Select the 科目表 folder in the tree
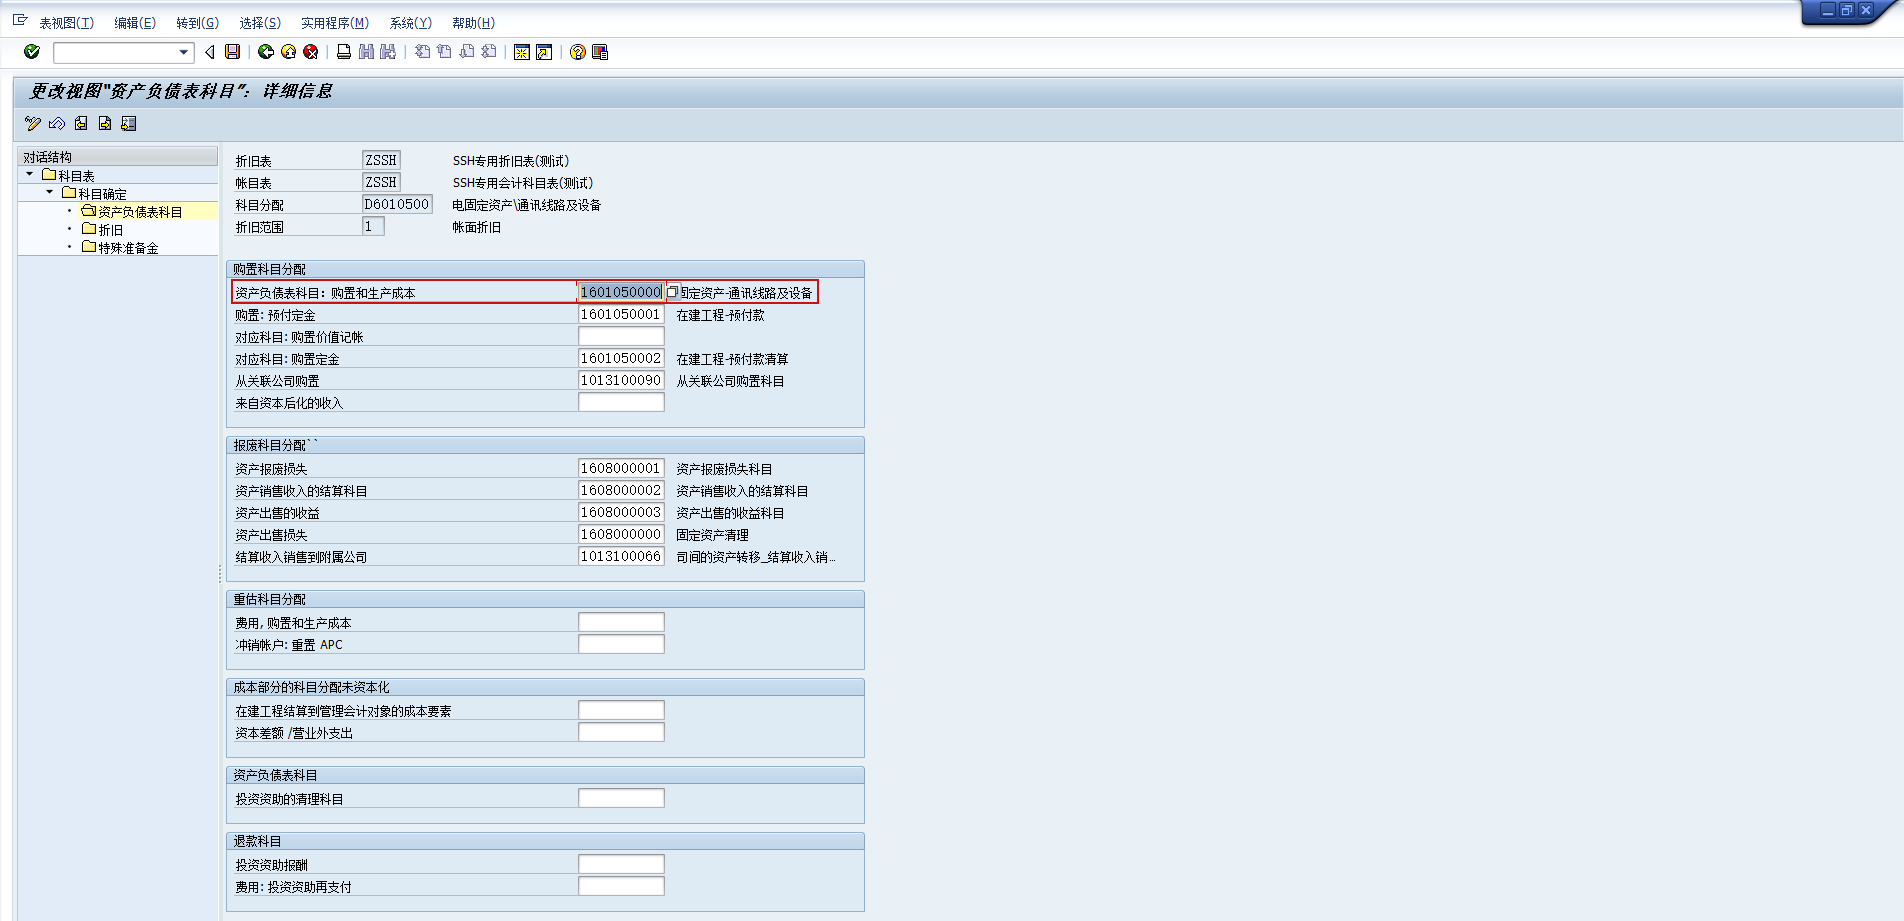Image resolution: width=1904 pixels, height=921 pixels. pyautogui.click(x=76, y=176)
